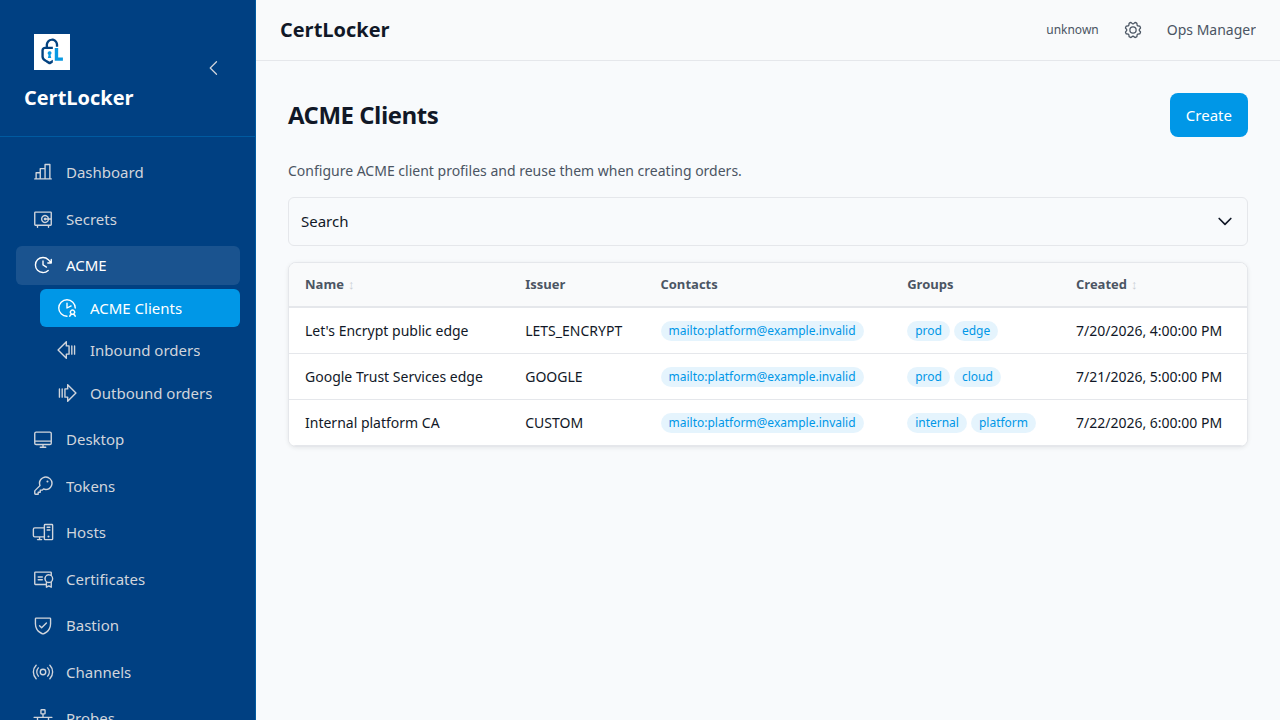Click the Certificates badge icon
The image size is (1280, 720).
[43, 579]
